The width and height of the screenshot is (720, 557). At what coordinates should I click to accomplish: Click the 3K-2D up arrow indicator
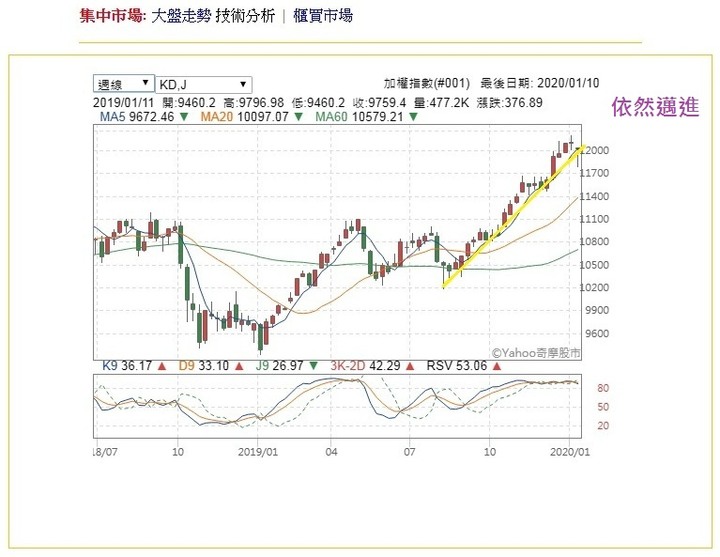[410, 366]
